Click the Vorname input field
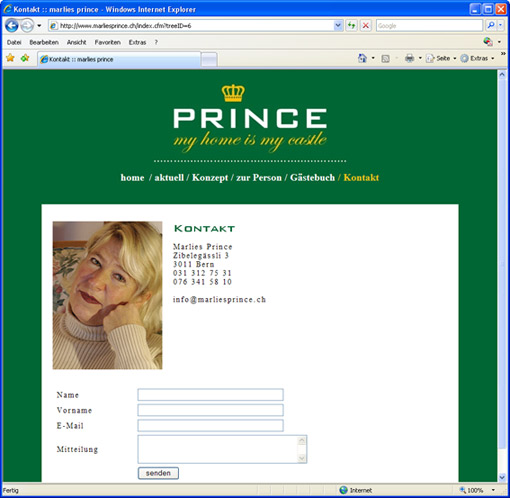 210,410
